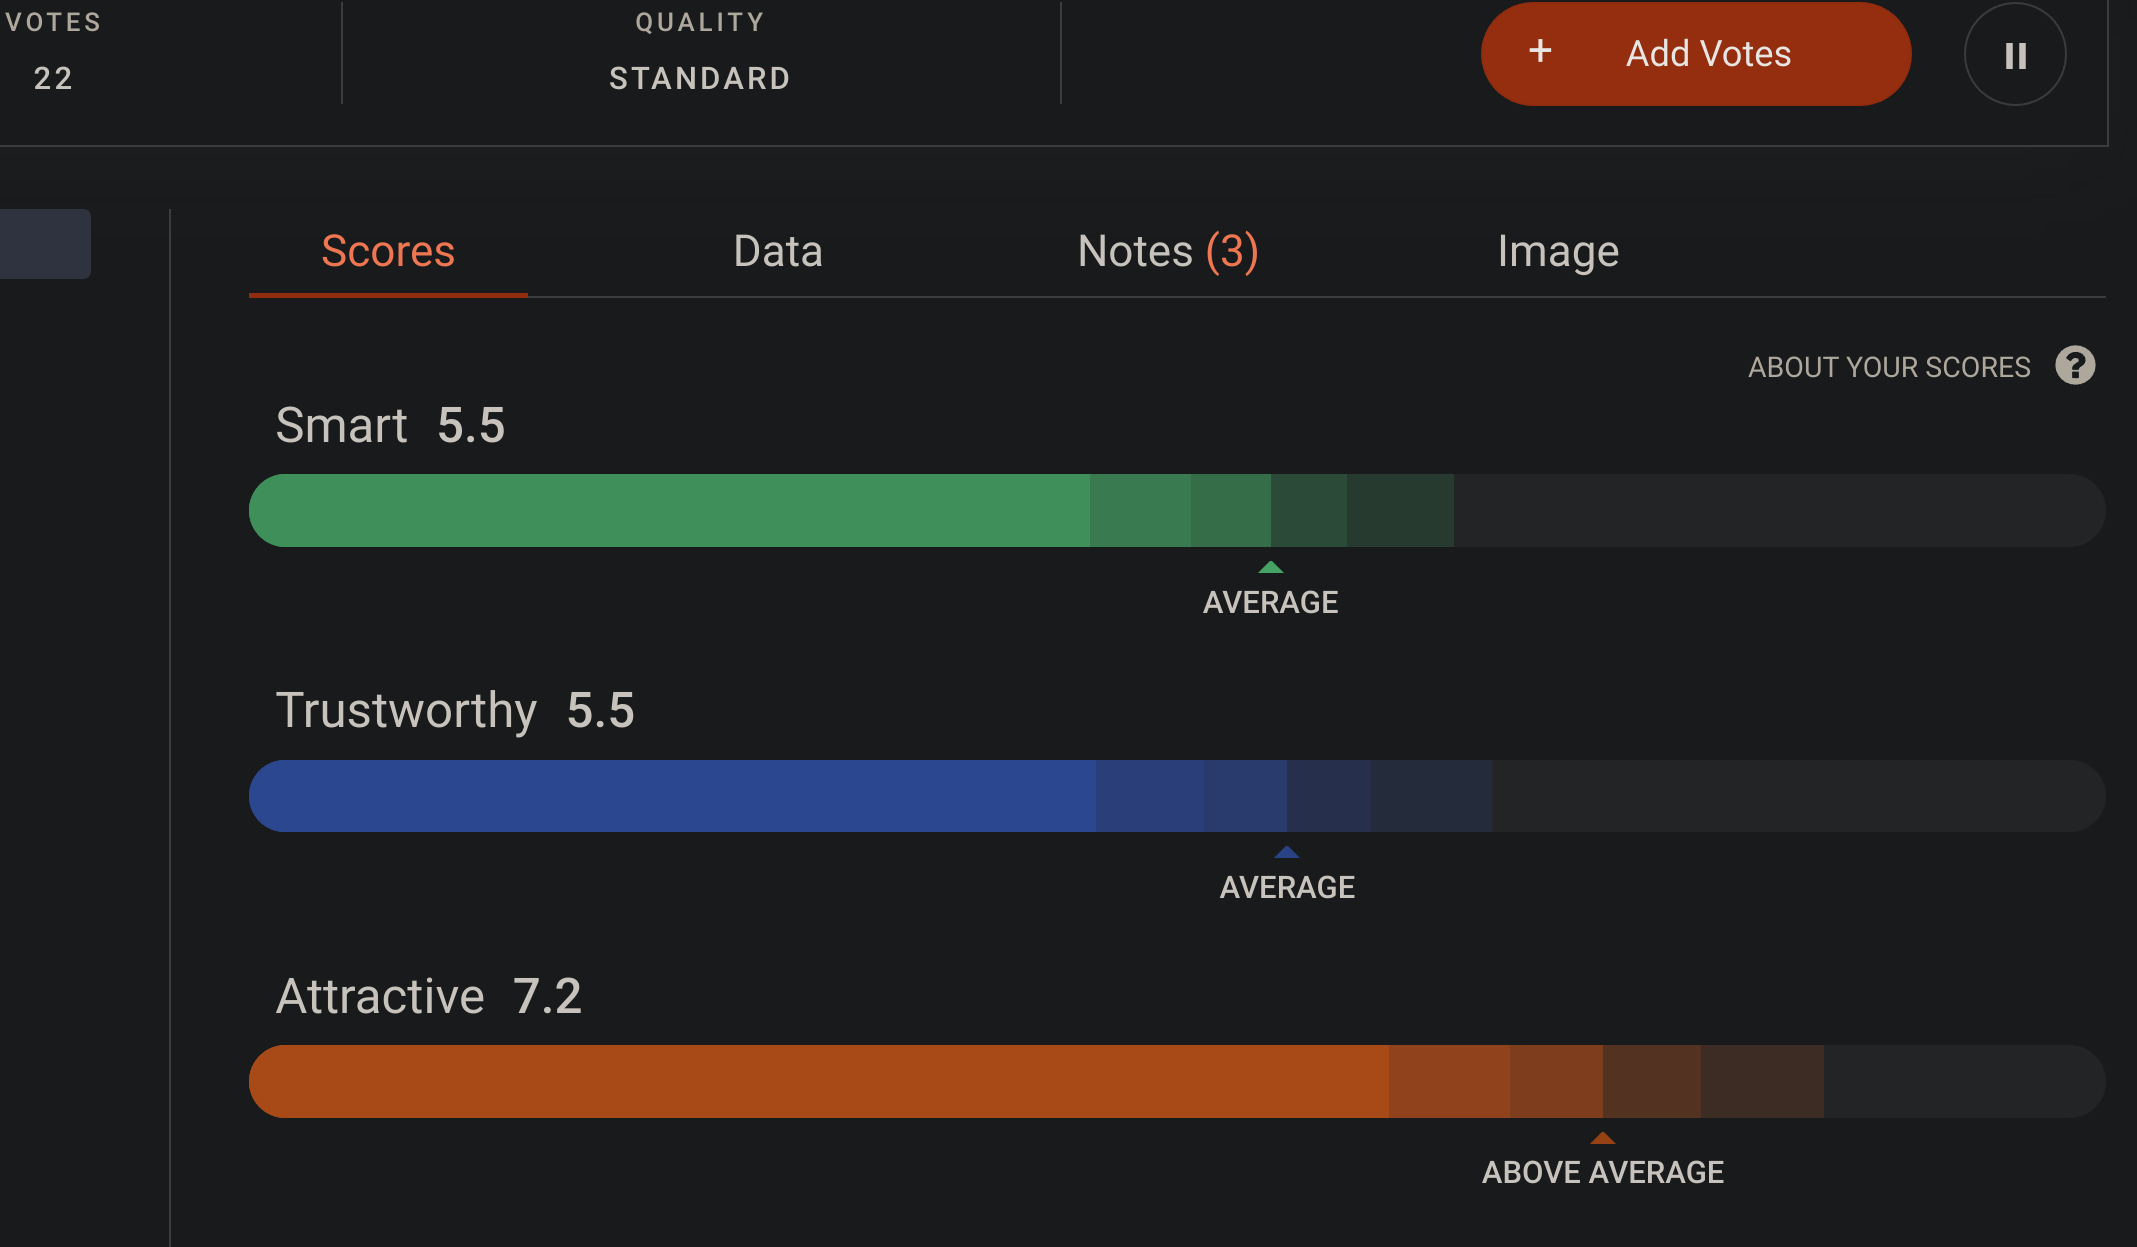2137x1247 pixels.
Task: Select the Image tab
Action: click(x=1557, y=251)
